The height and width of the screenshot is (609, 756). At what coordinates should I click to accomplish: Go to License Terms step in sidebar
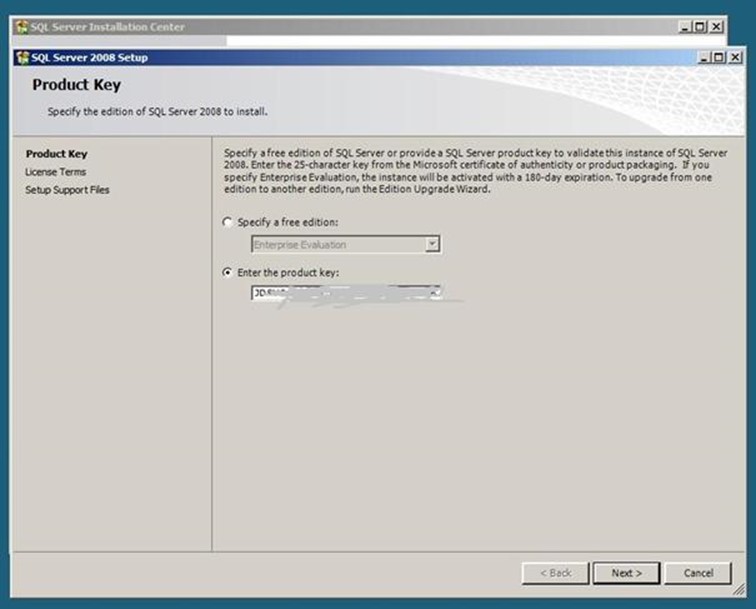pos(56,172)
